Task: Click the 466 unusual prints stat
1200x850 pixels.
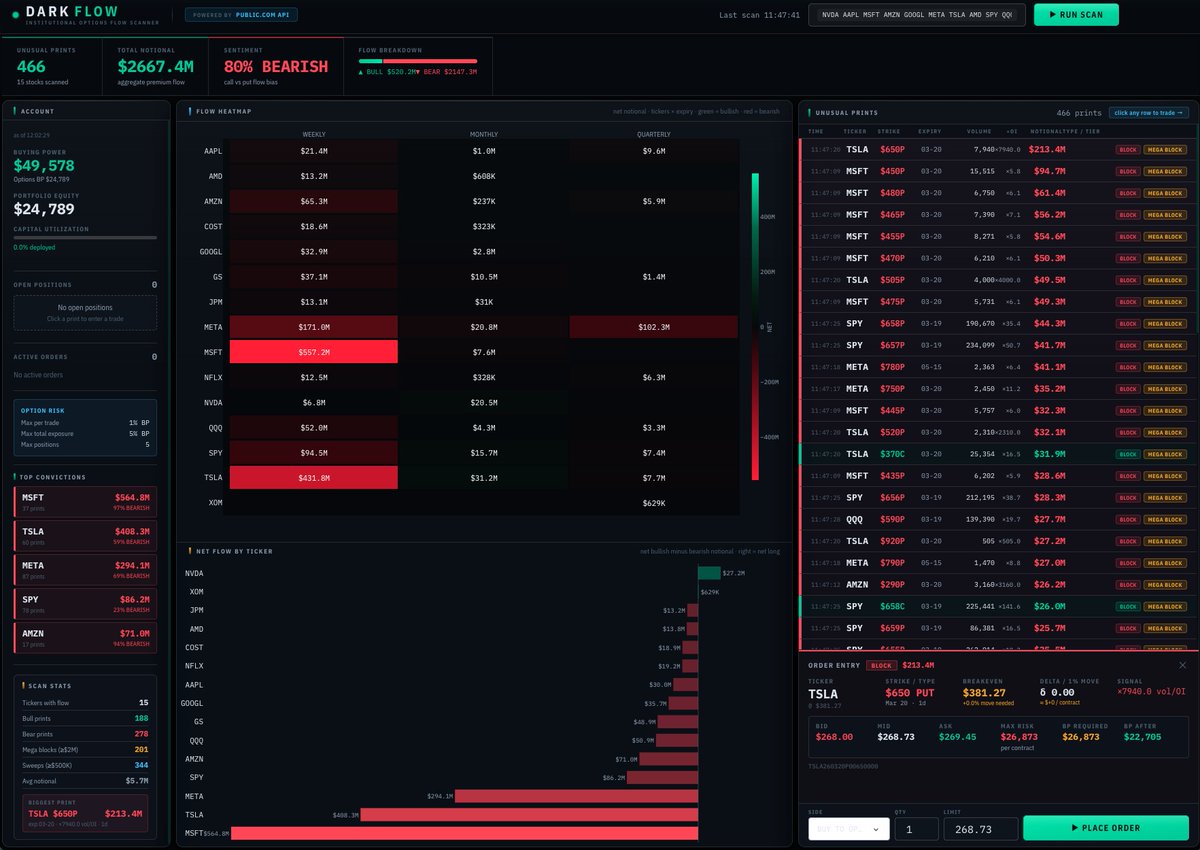Action: point(33,66)
